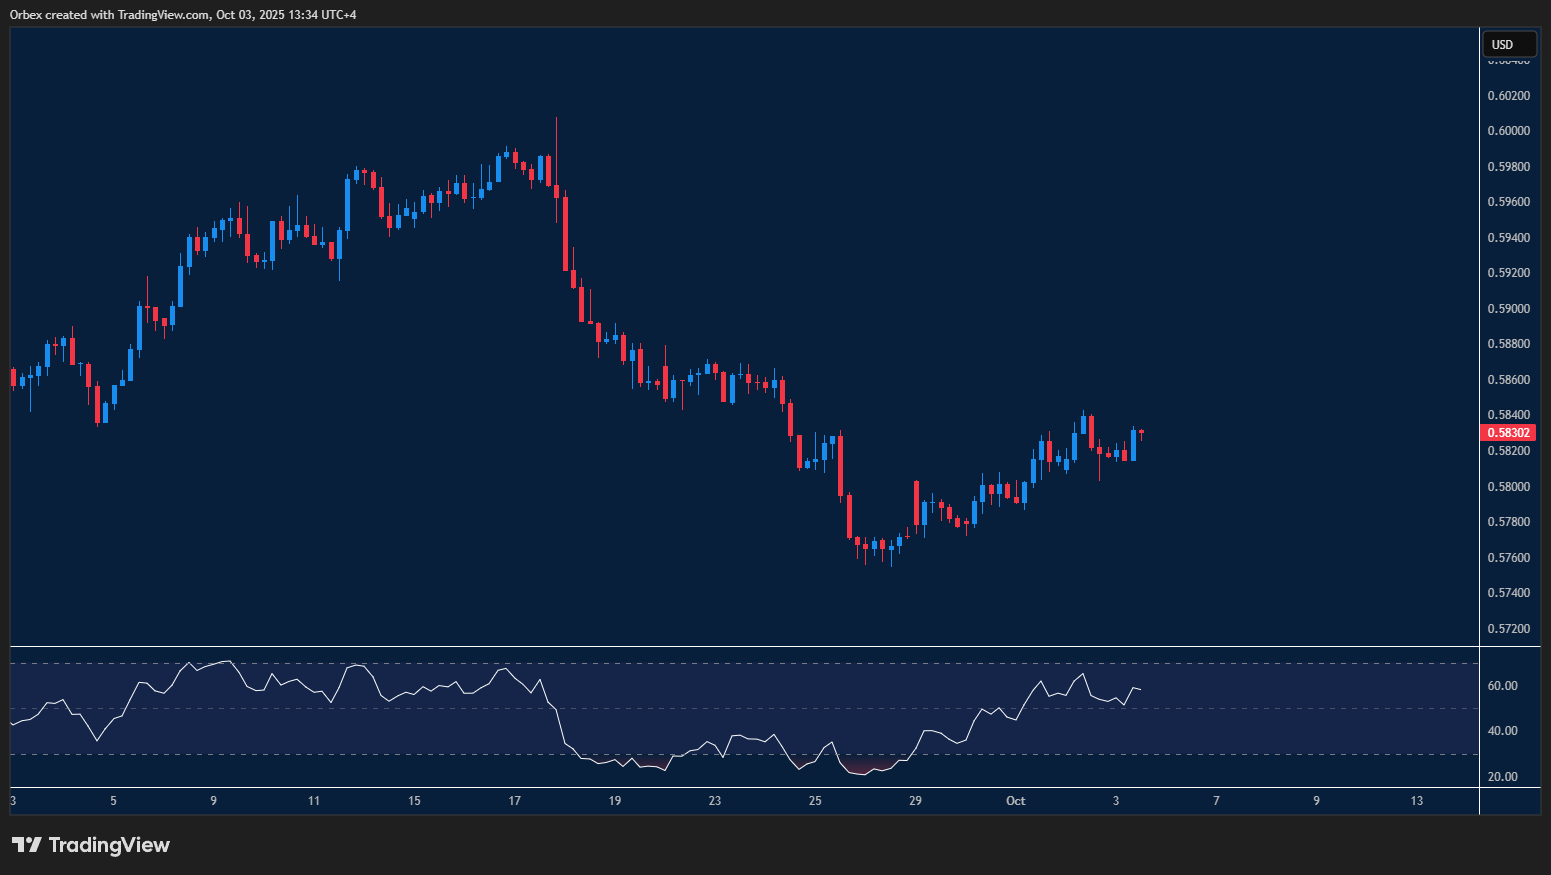Select the 13 date label on the time axis

tap(1416, 801)
